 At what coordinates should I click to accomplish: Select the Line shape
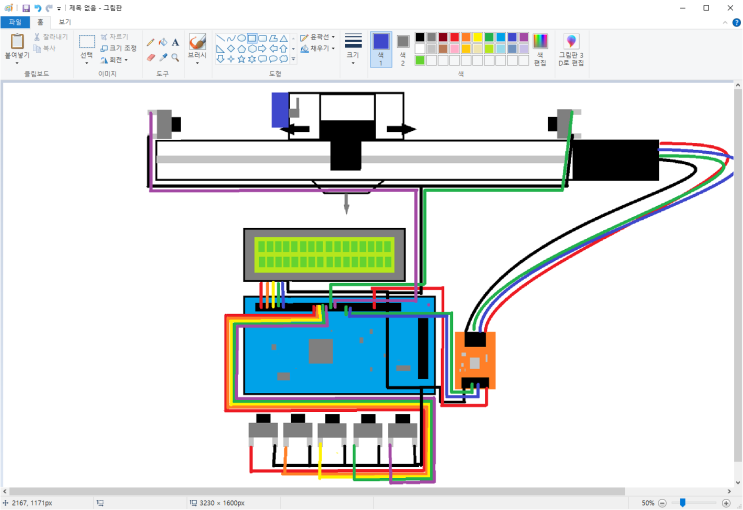point(220,38)
